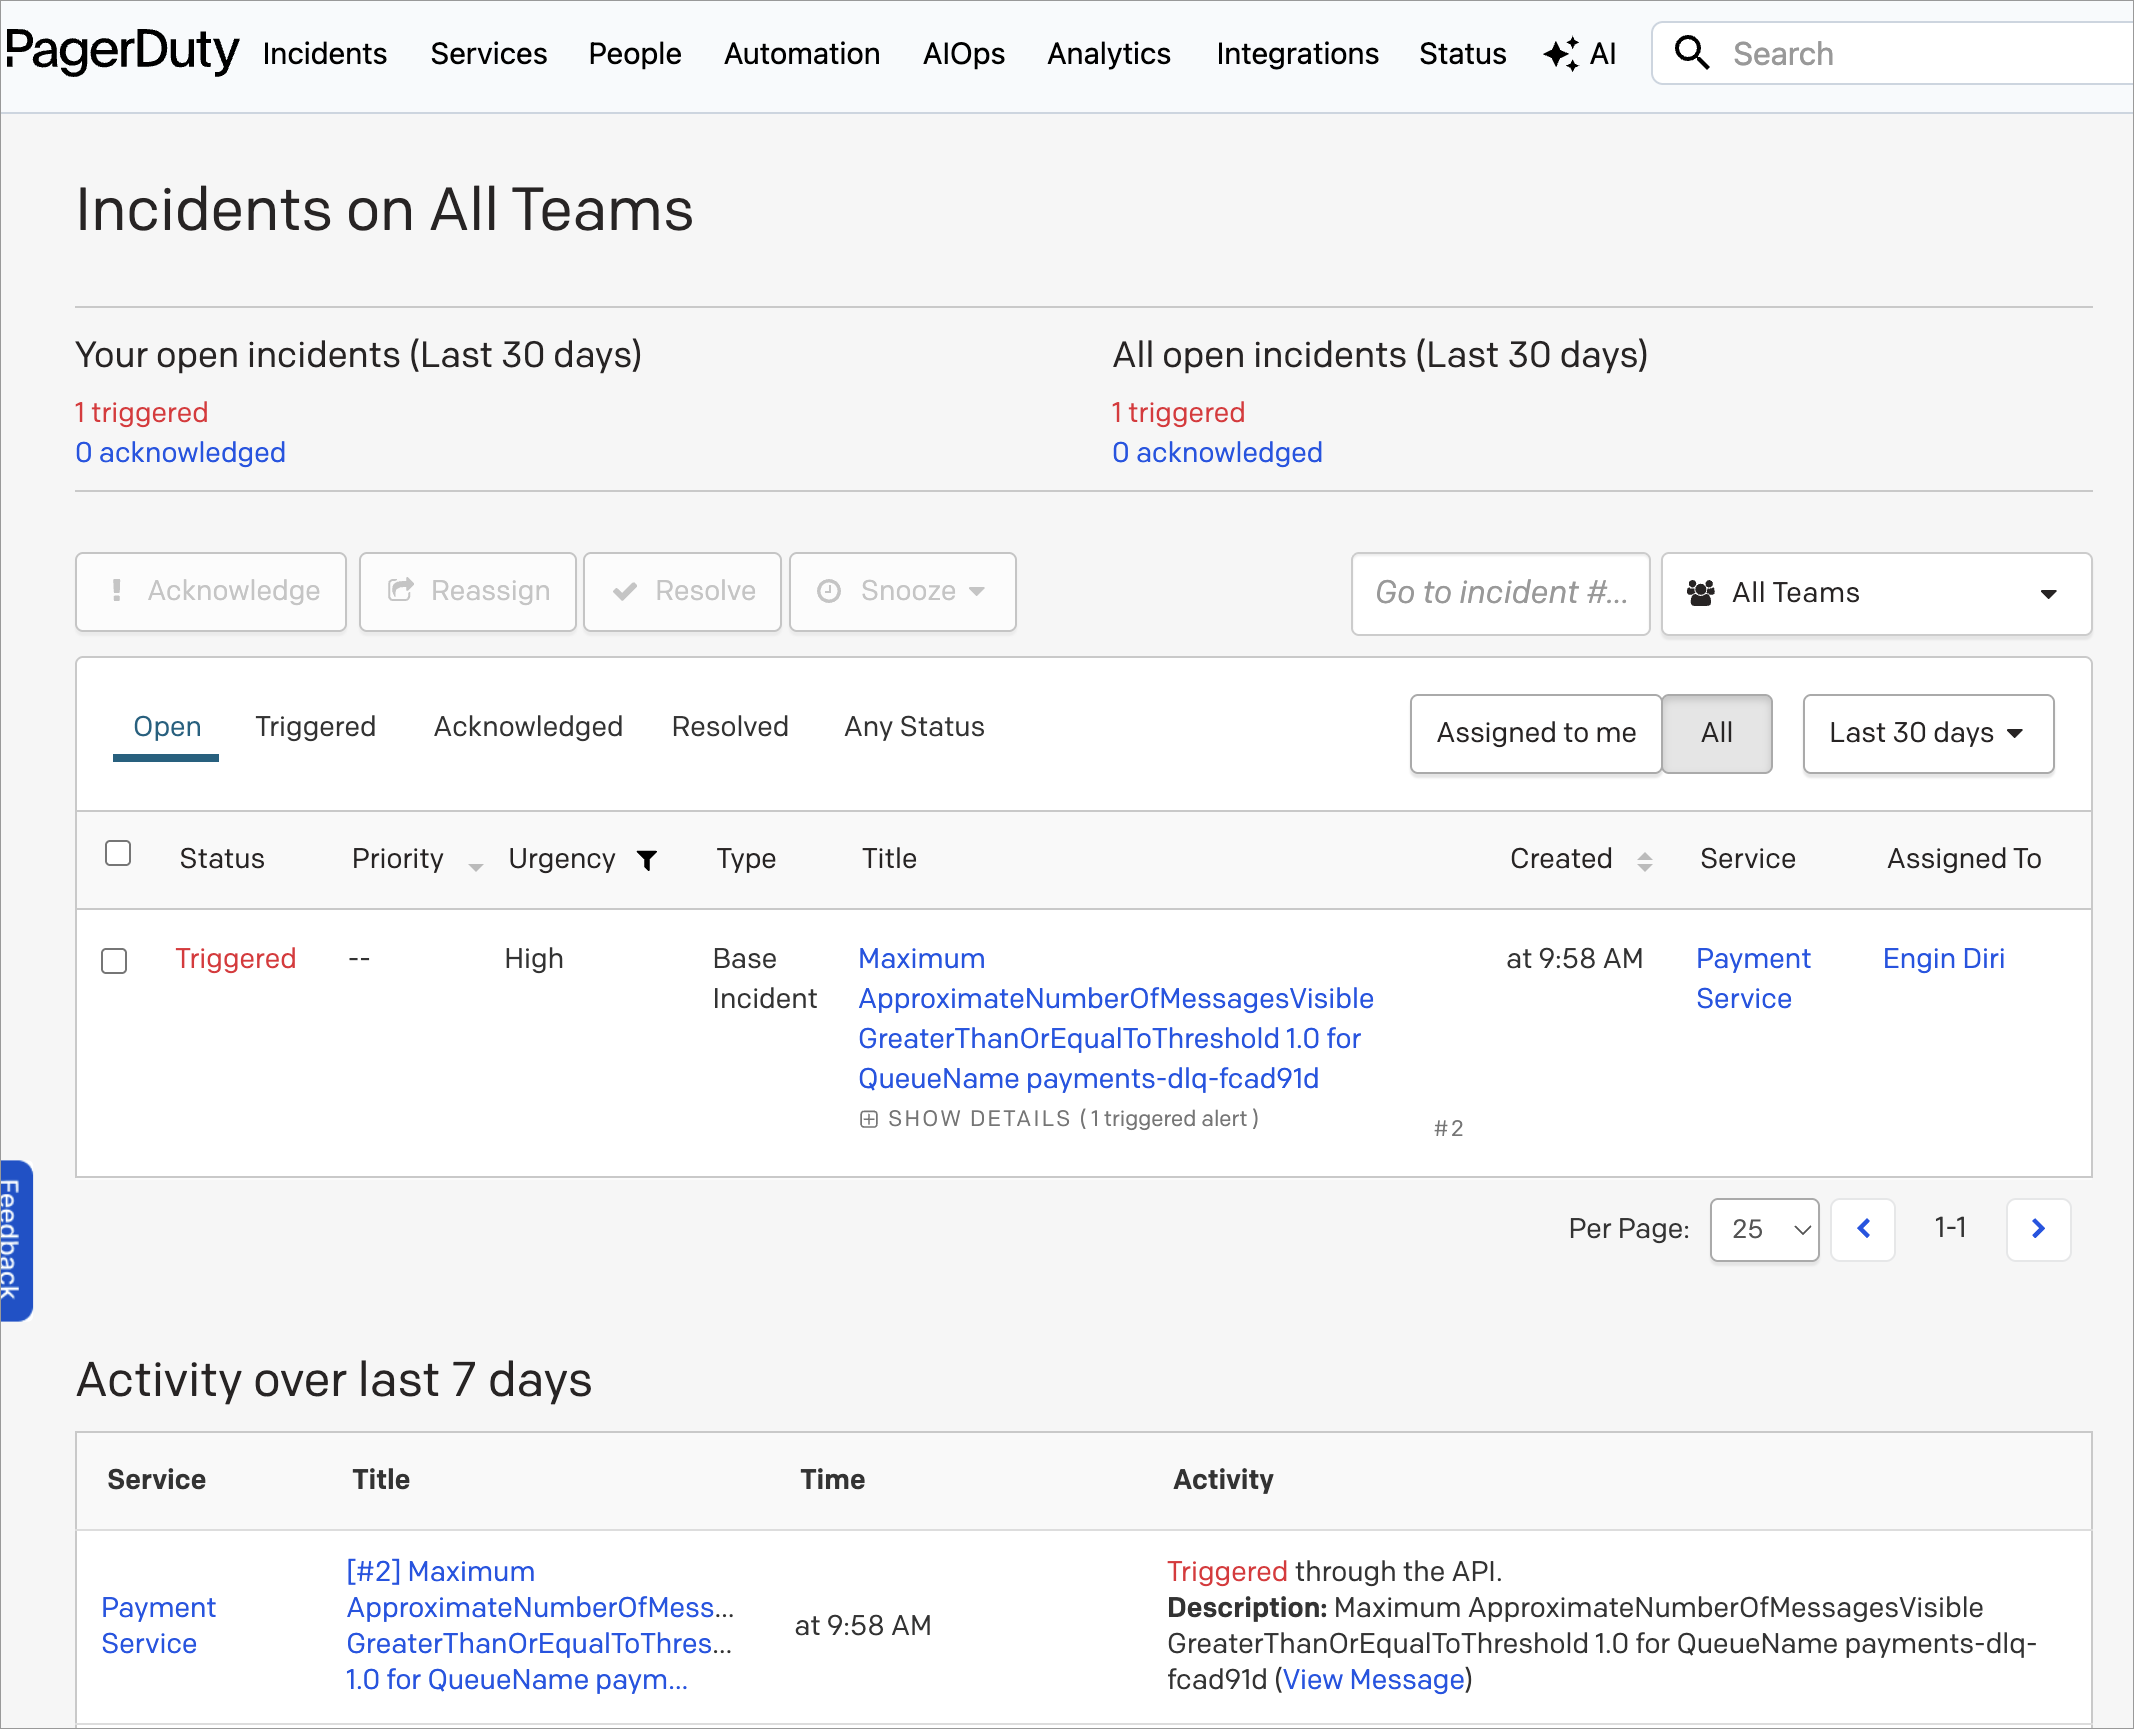Open the Automation nav menu

802,53
